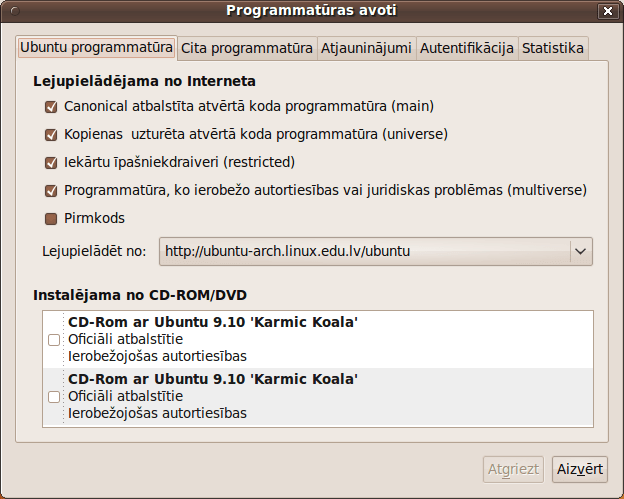This screenshot has width=624, height=499.
Task: Open the Atjauninājumi tab
Action: pos(366,48)
